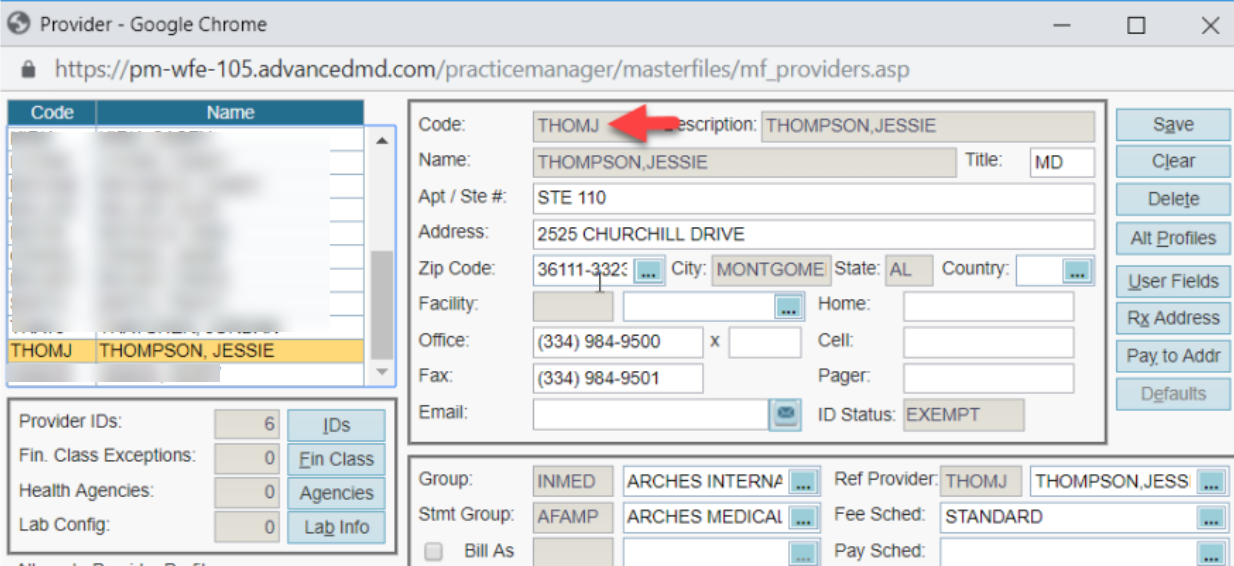This screenshot has width=1234, height=566.
Task: Click the Office phone field
Action: [618, 342]
